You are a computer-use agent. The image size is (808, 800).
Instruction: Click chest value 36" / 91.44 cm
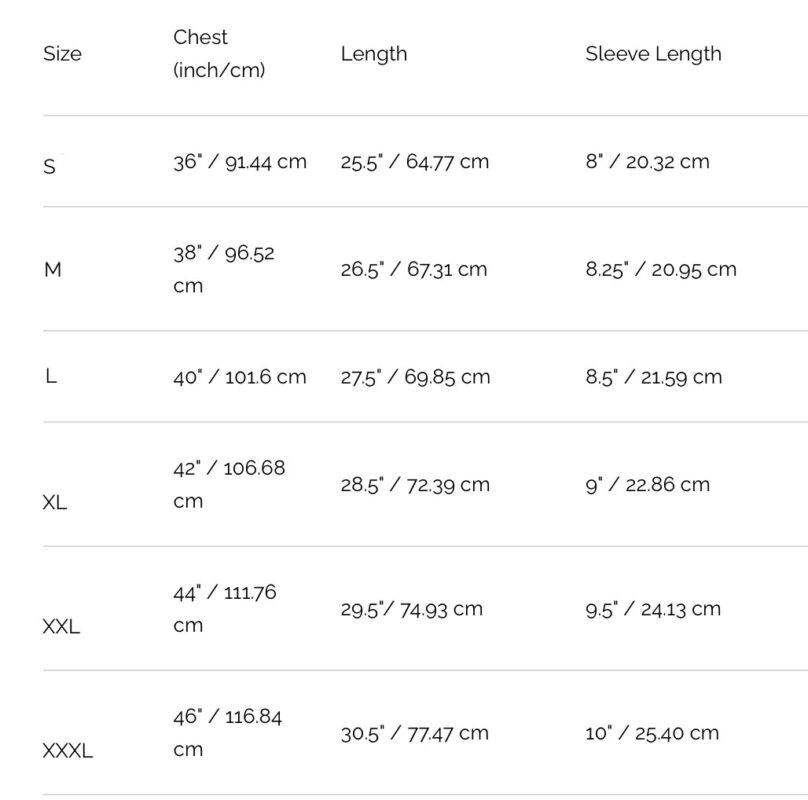[240, 162]
